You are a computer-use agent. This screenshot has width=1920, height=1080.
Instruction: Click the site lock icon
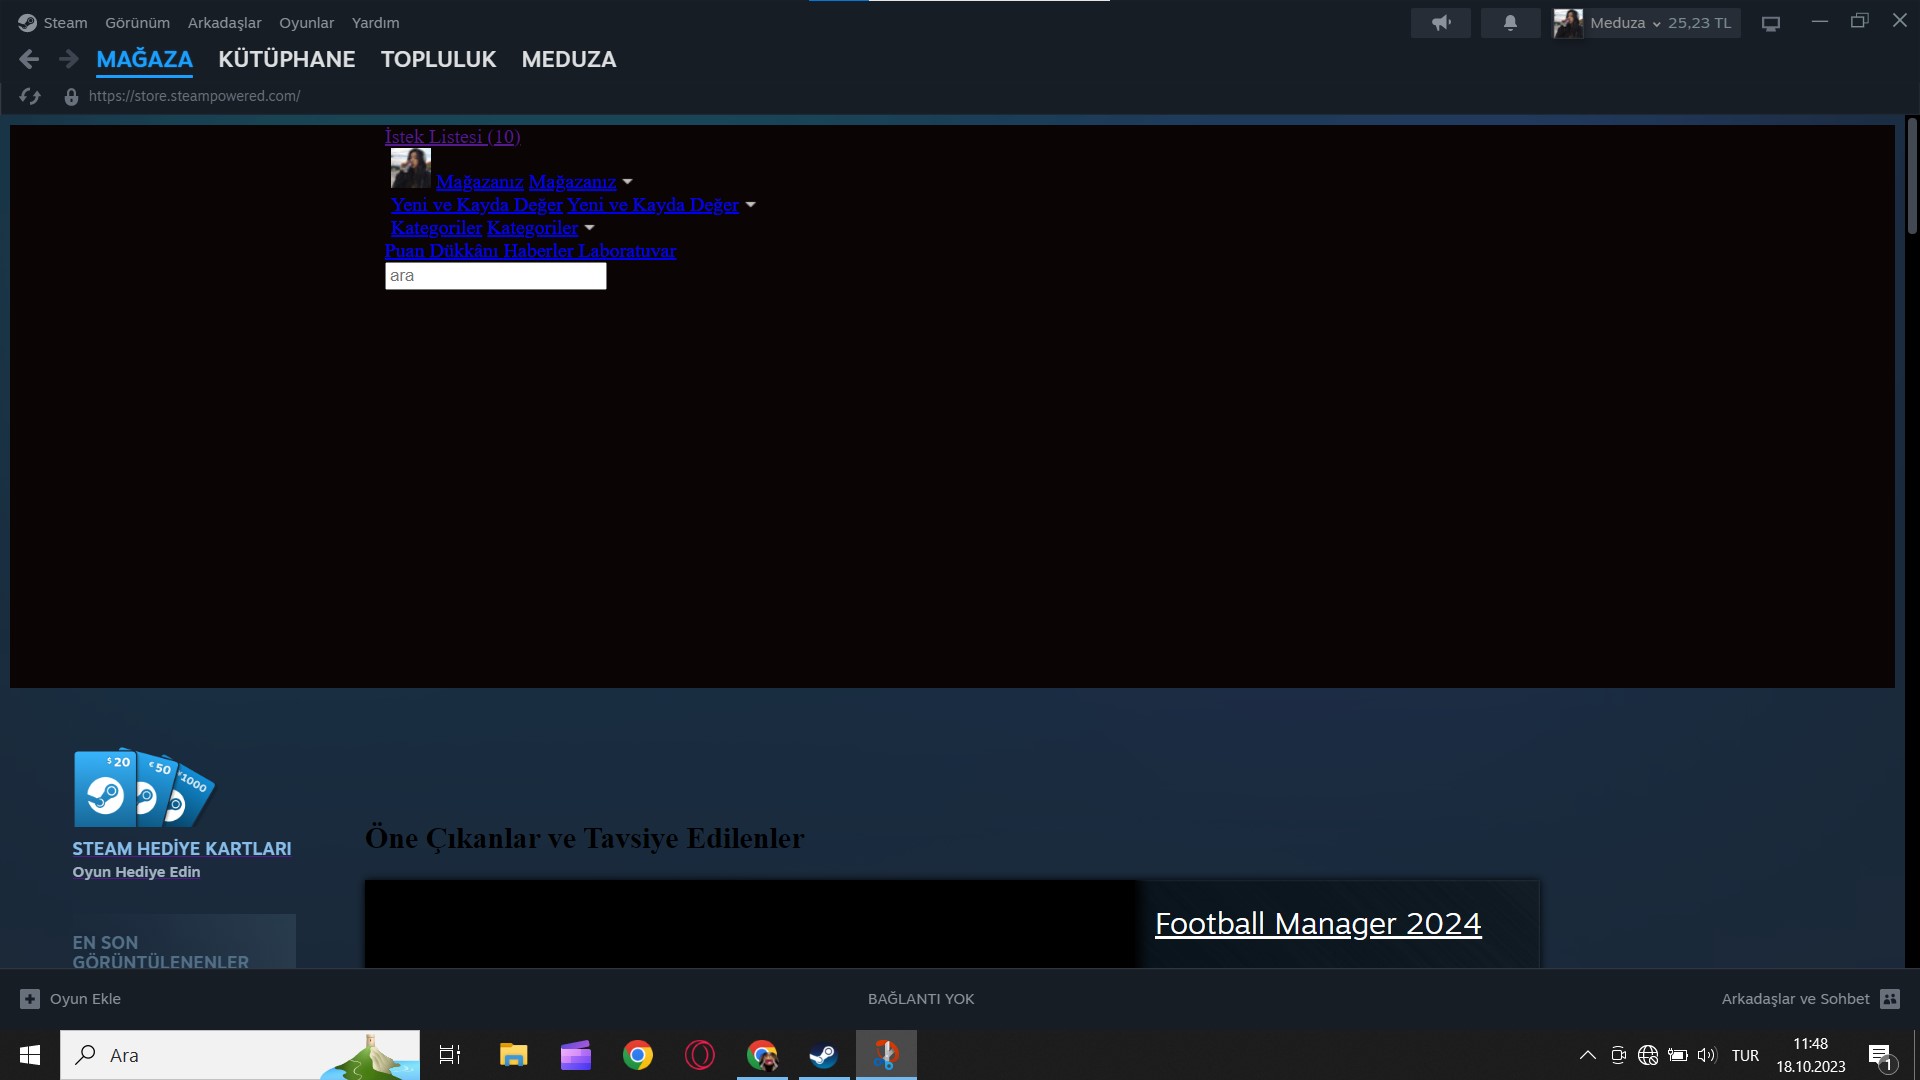pyautogui.click(x=71, y=97)
